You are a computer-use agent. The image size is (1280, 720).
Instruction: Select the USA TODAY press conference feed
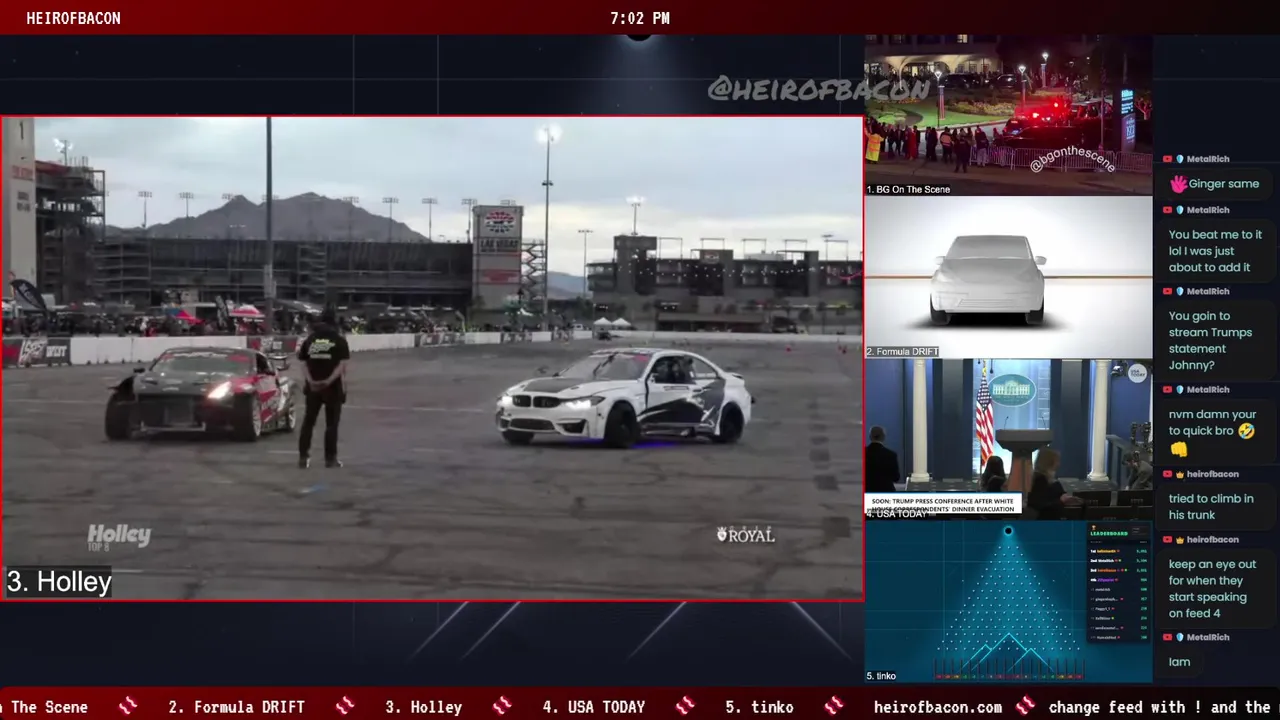[x=1008, y=439]
